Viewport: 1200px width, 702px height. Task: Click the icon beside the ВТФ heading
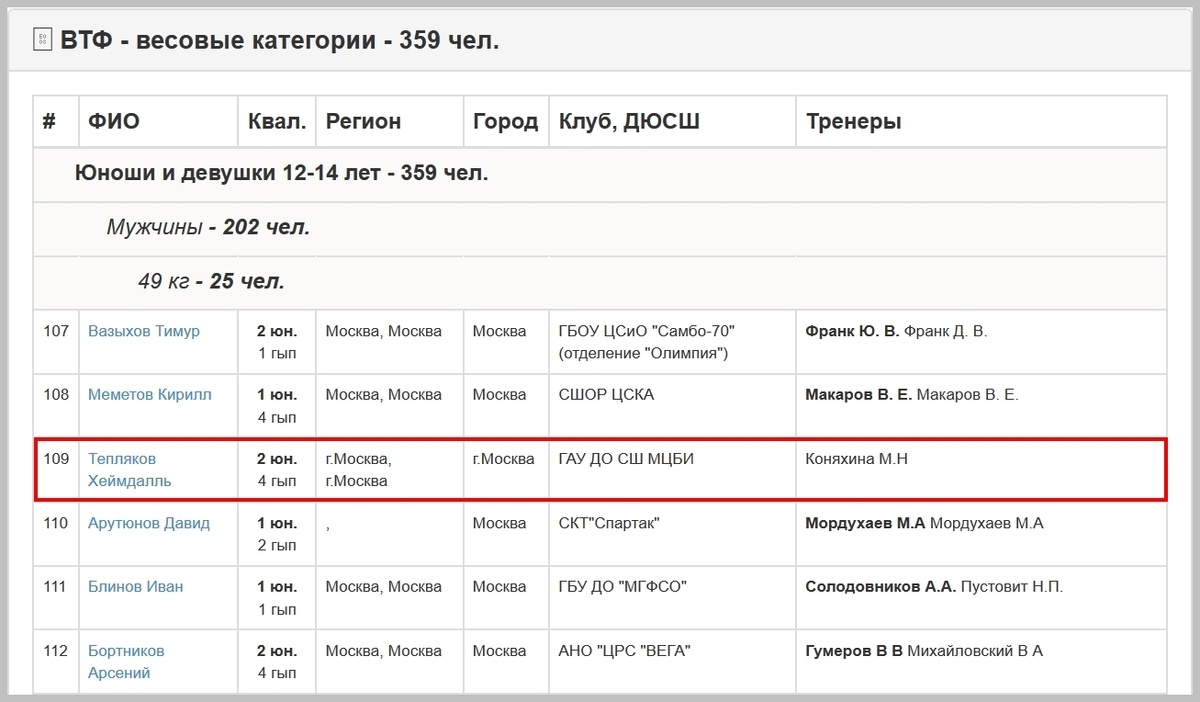coord(43,40)
